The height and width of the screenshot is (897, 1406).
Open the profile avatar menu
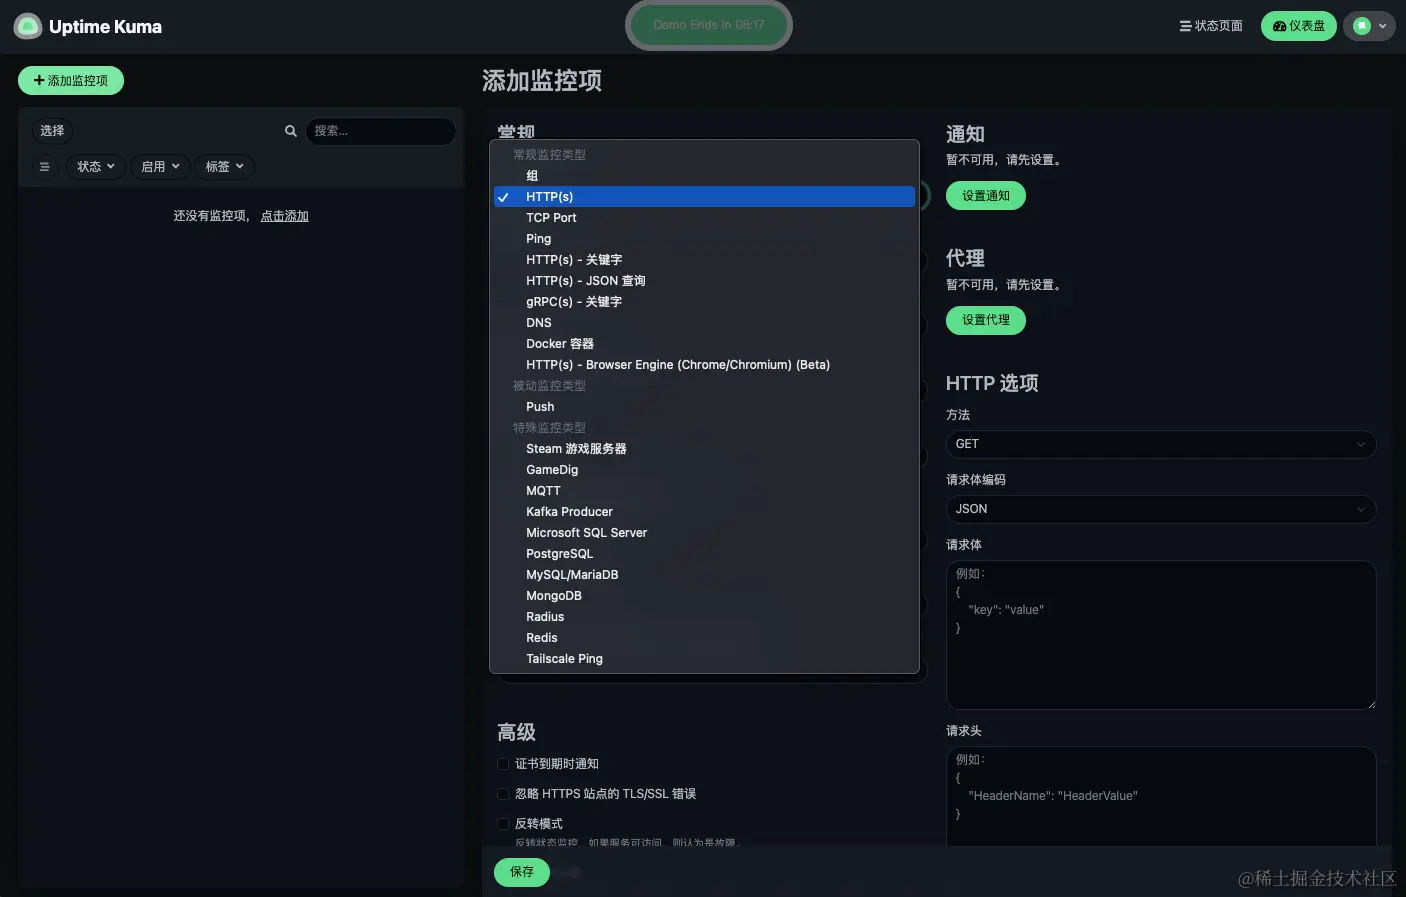[1369, 26]
